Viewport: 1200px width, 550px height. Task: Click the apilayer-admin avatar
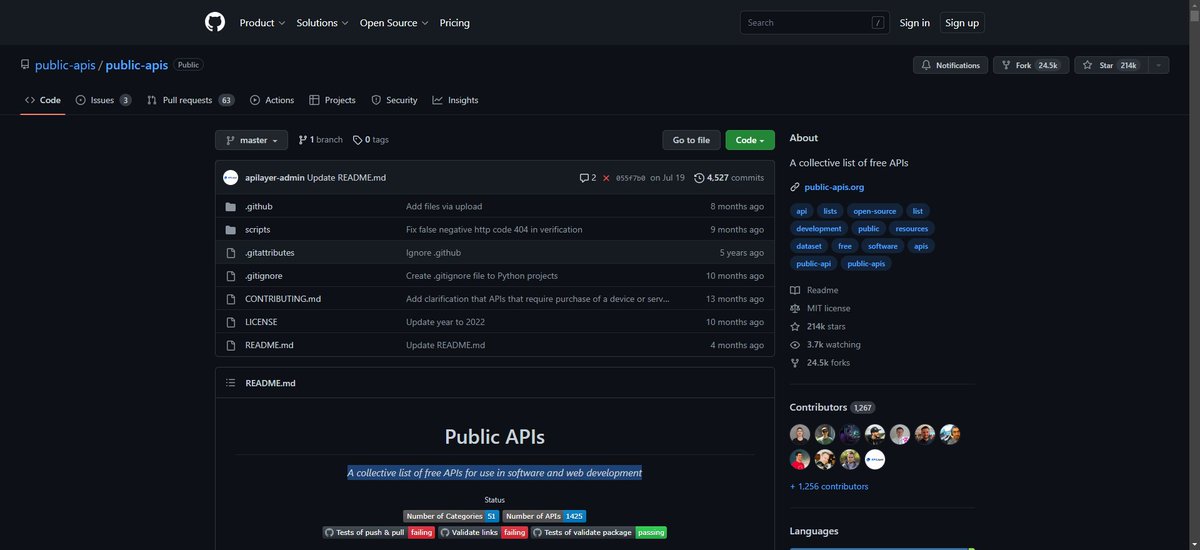[231, 177]
